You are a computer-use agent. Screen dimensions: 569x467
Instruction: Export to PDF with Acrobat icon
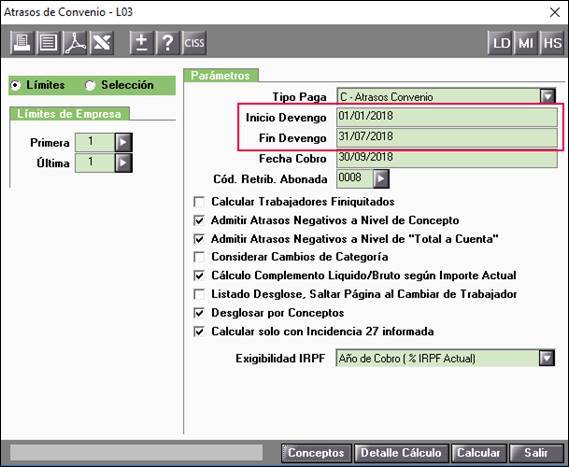(75, 42)
